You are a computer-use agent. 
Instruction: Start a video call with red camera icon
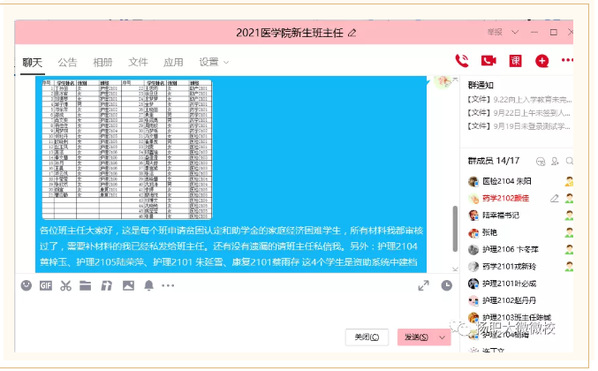[x=488, y=61]
